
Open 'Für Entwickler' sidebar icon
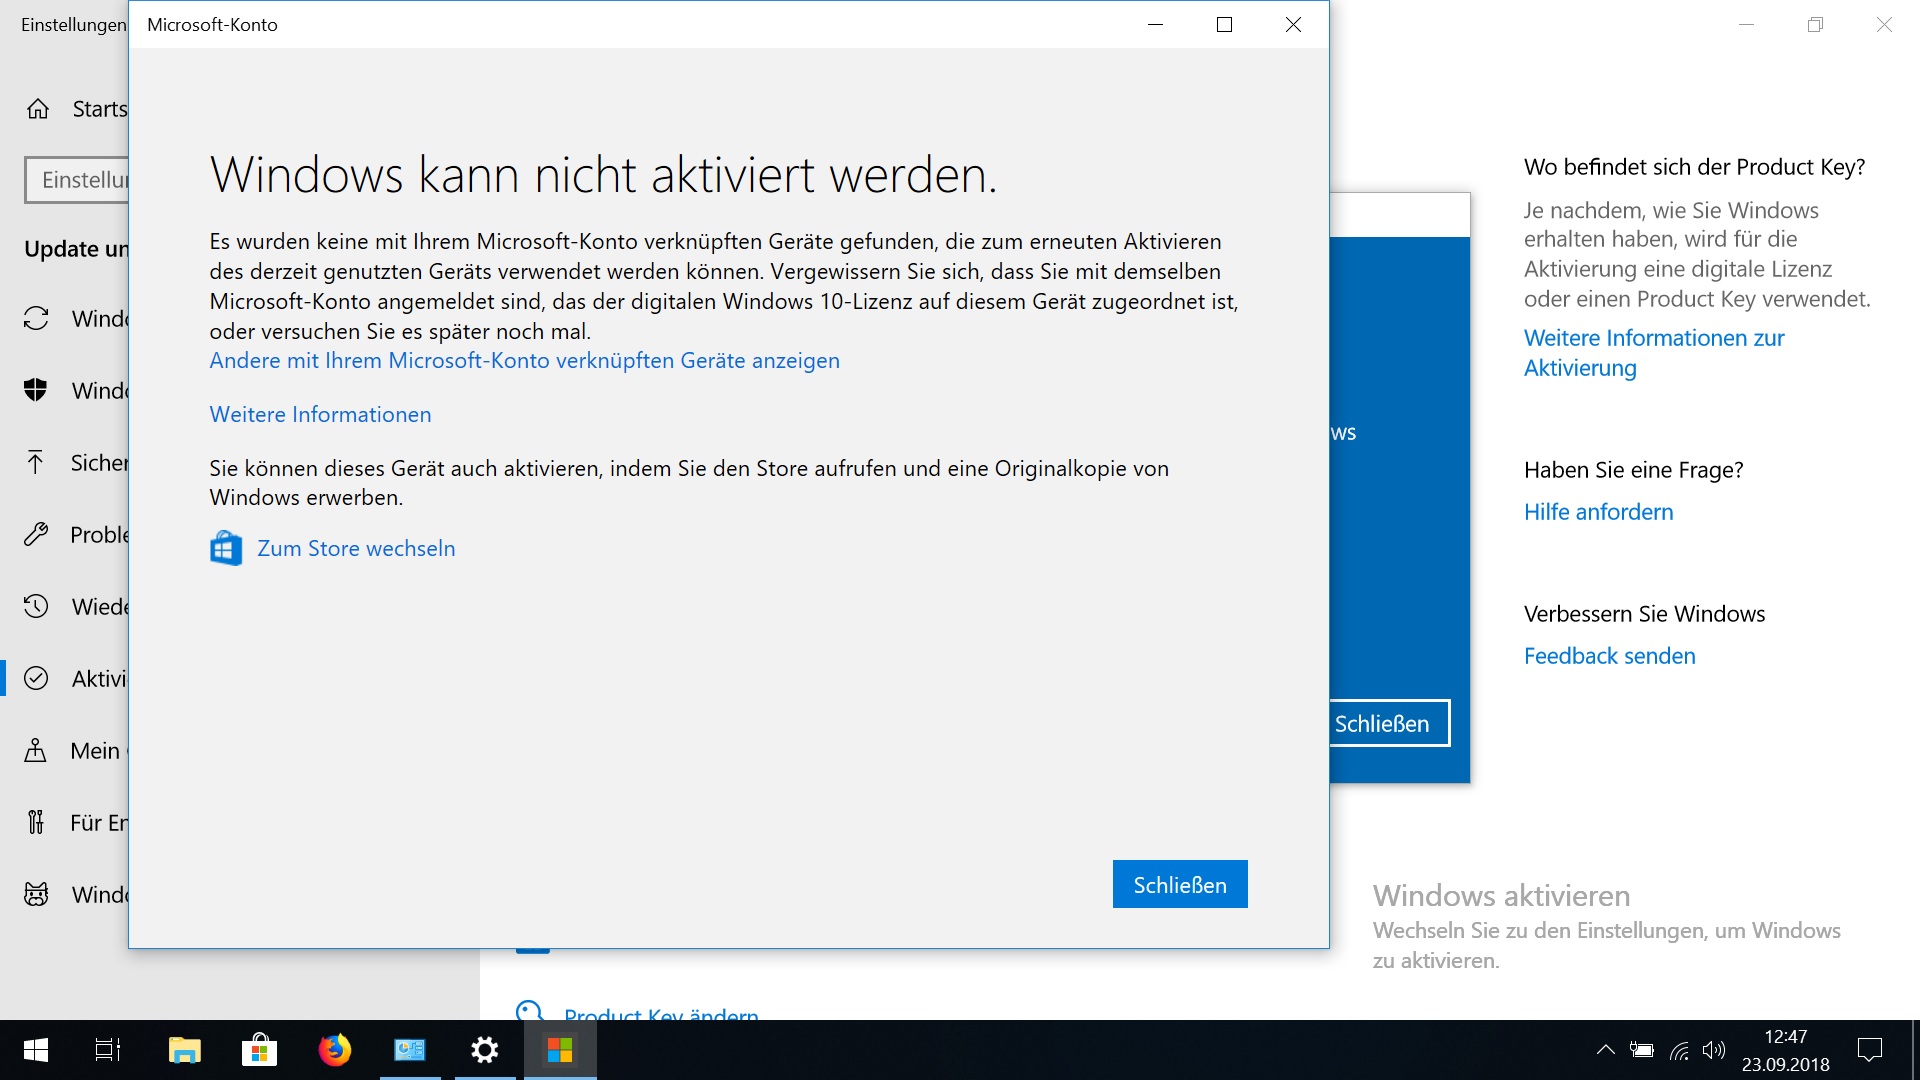coord(36,822)
